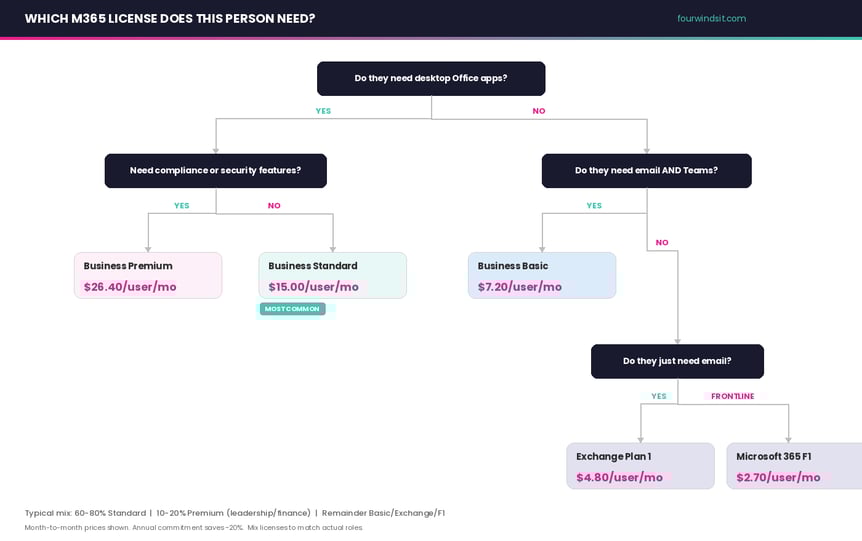Viewport: 862px width, 541px height.
Task: Click the $7.20/user/mo price text
Action: pos(519,287)
